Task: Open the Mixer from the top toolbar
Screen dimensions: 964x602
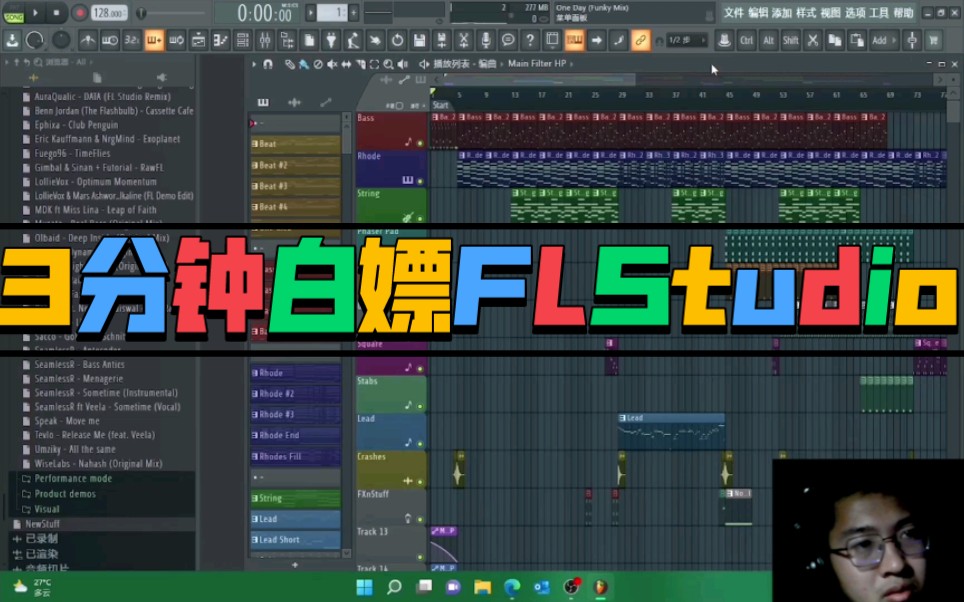Action: (x=266, y=40)
